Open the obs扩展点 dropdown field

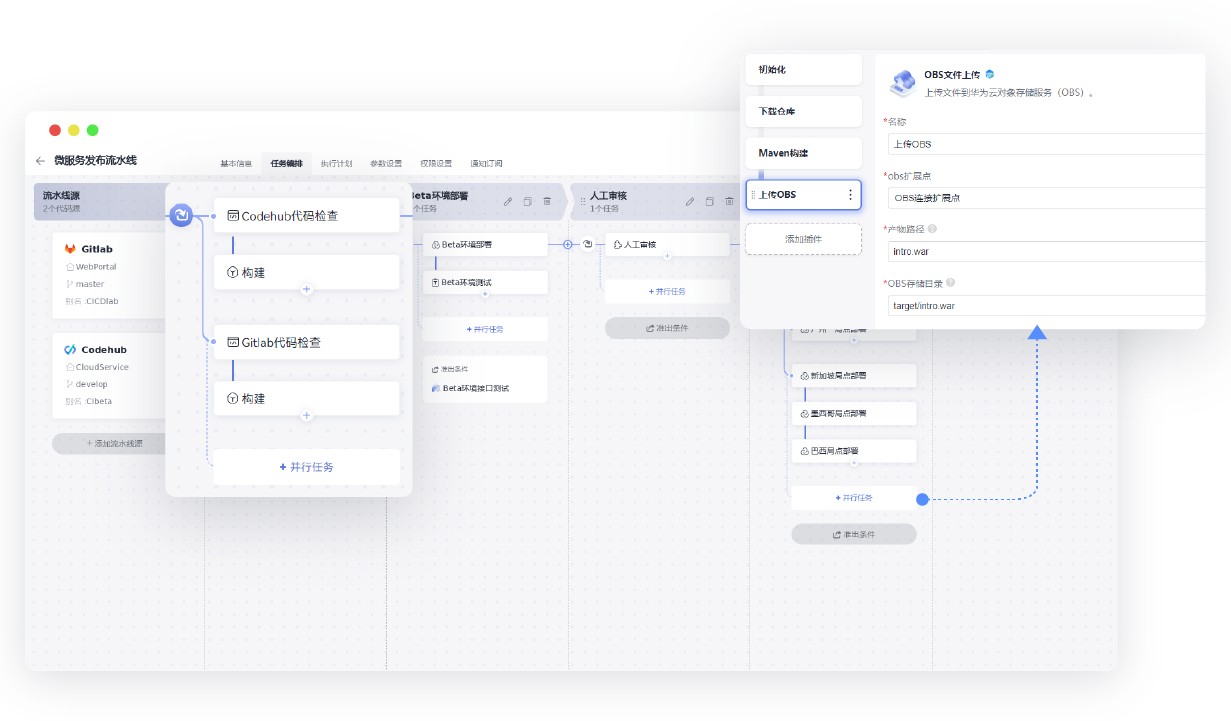coord(1046,198)
